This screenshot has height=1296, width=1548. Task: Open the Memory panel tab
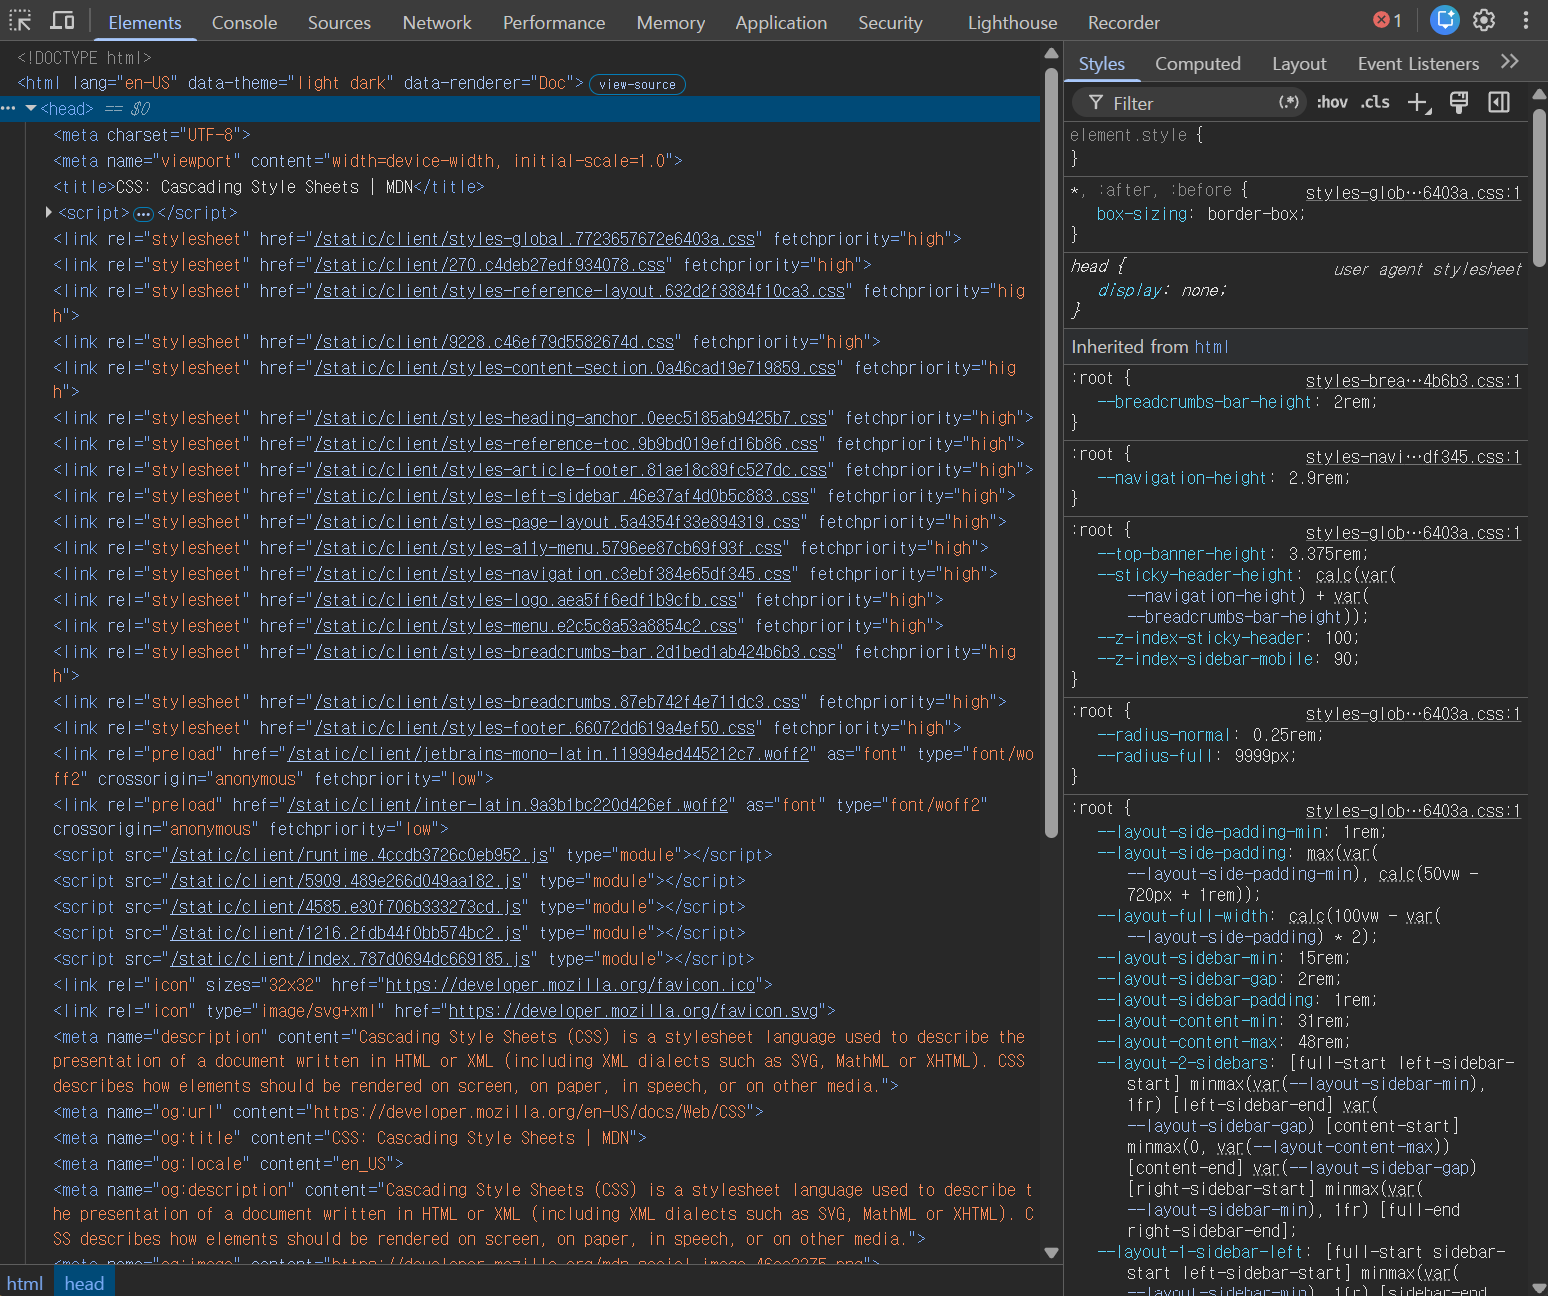[x=670, y=22]
